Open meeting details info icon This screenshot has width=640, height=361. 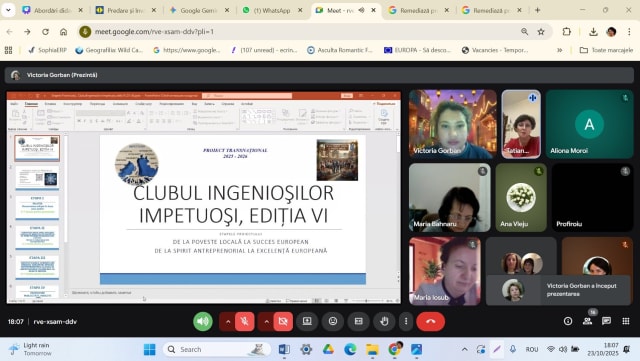point(568,321)
